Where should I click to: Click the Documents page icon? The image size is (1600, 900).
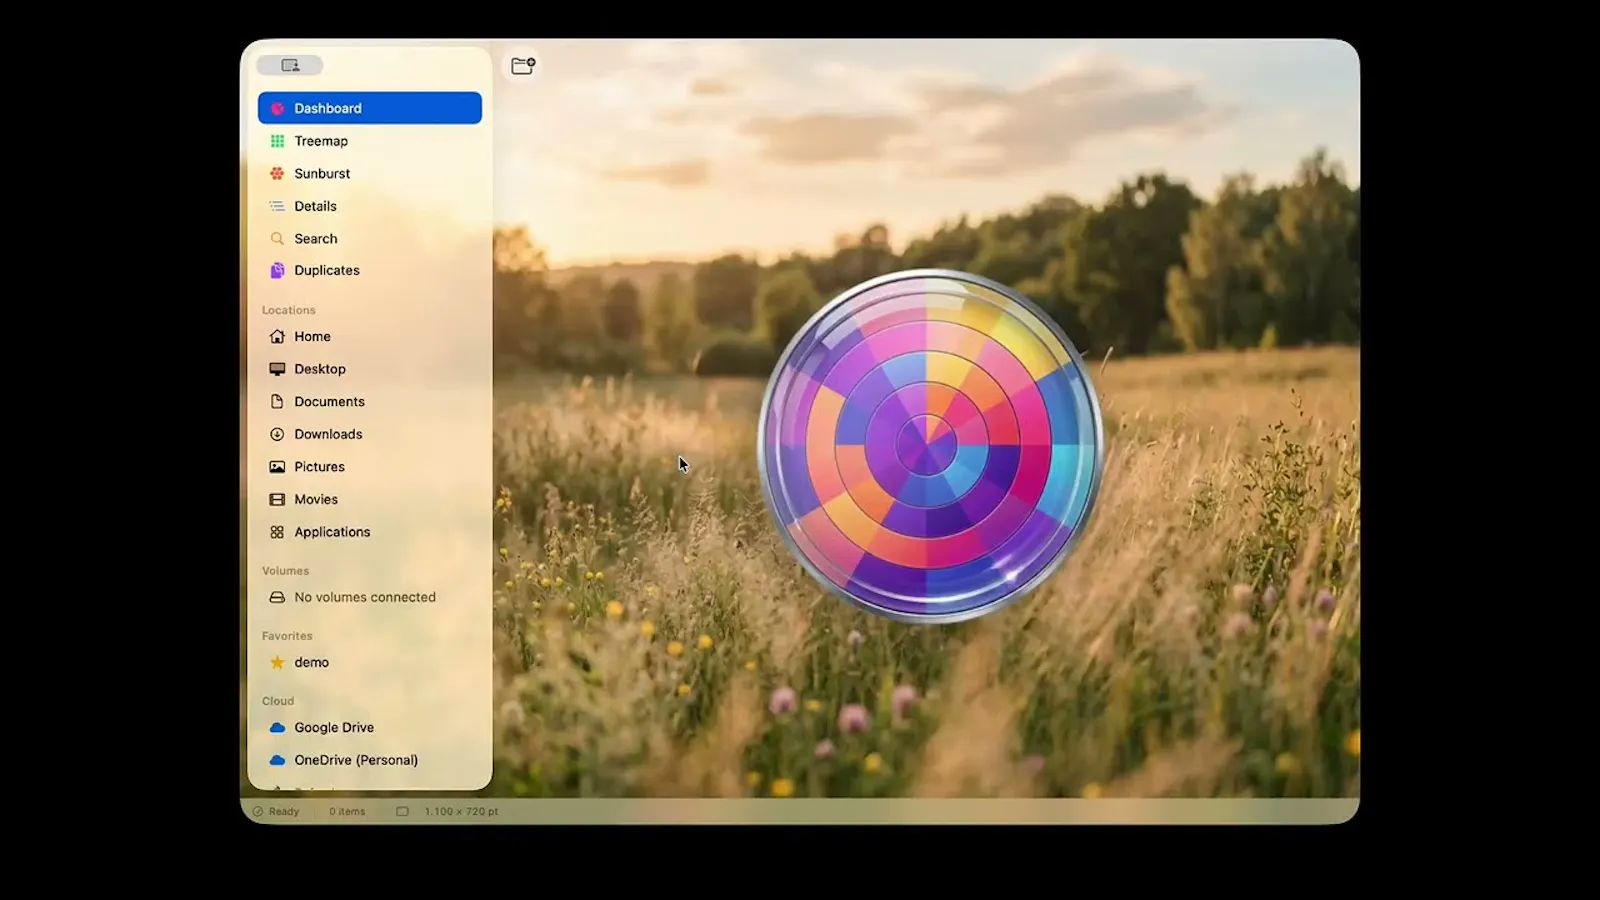(277, 401)
